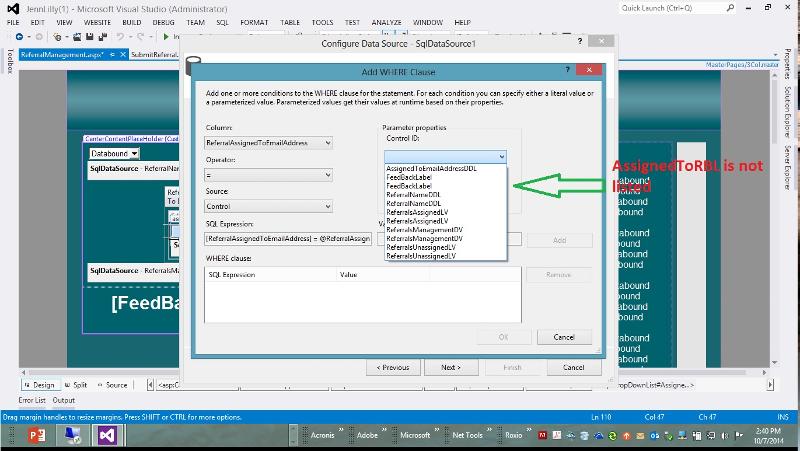800x451 pixels.
Task: Select AssignedToEmailAddressDDL from the list
Action: point(432,168)
